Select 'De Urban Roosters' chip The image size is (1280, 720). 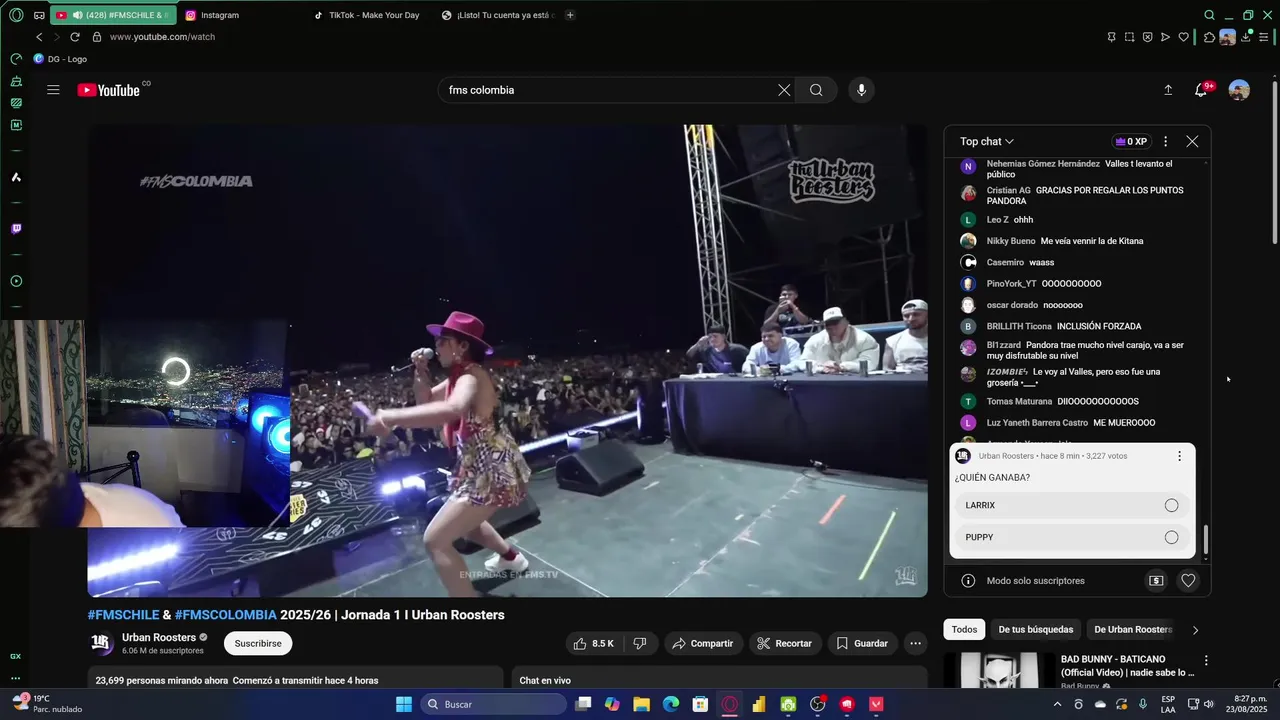pyautogui.click(x=1133, y=630)
